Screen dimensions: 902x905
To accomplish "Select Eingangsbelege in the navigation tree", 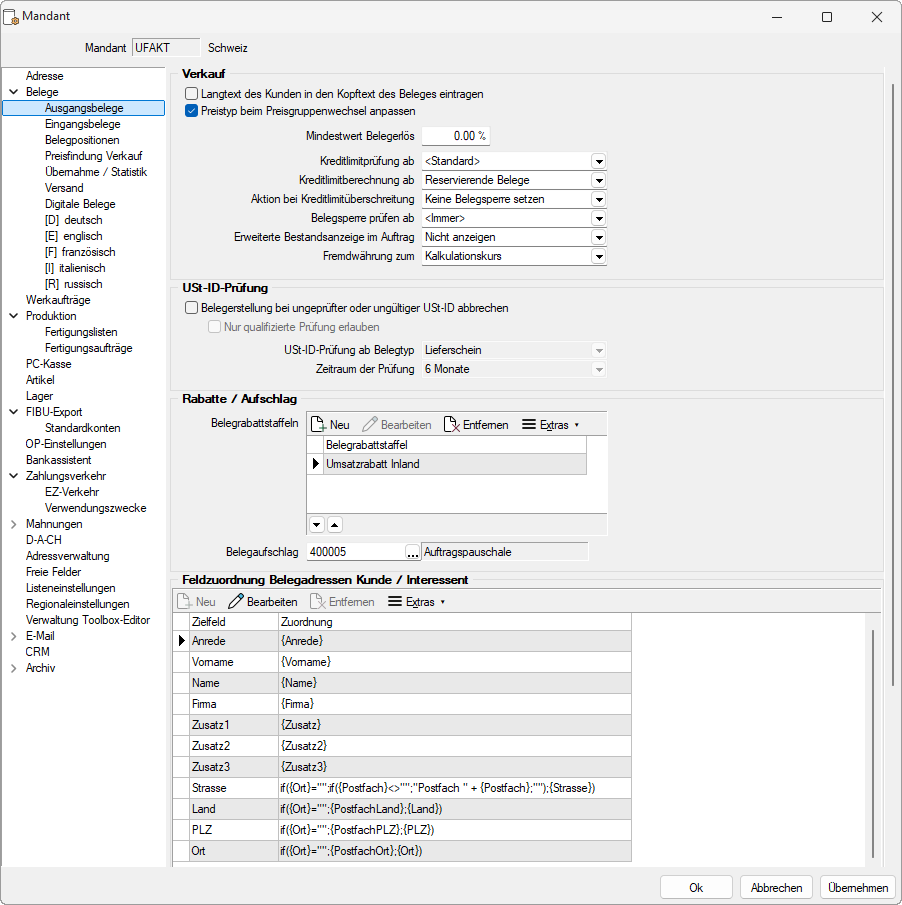I will [83, 124].
